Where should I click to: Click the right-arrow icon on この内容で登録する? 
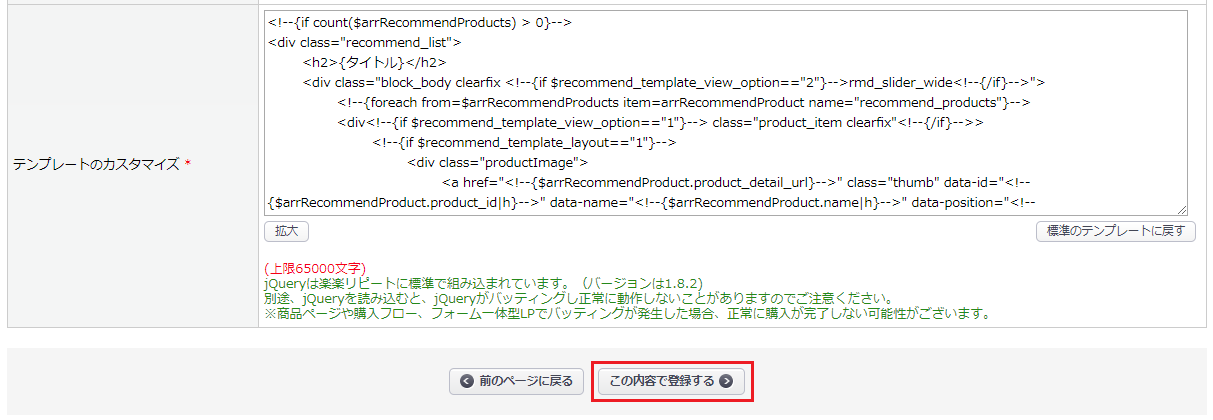726,381
